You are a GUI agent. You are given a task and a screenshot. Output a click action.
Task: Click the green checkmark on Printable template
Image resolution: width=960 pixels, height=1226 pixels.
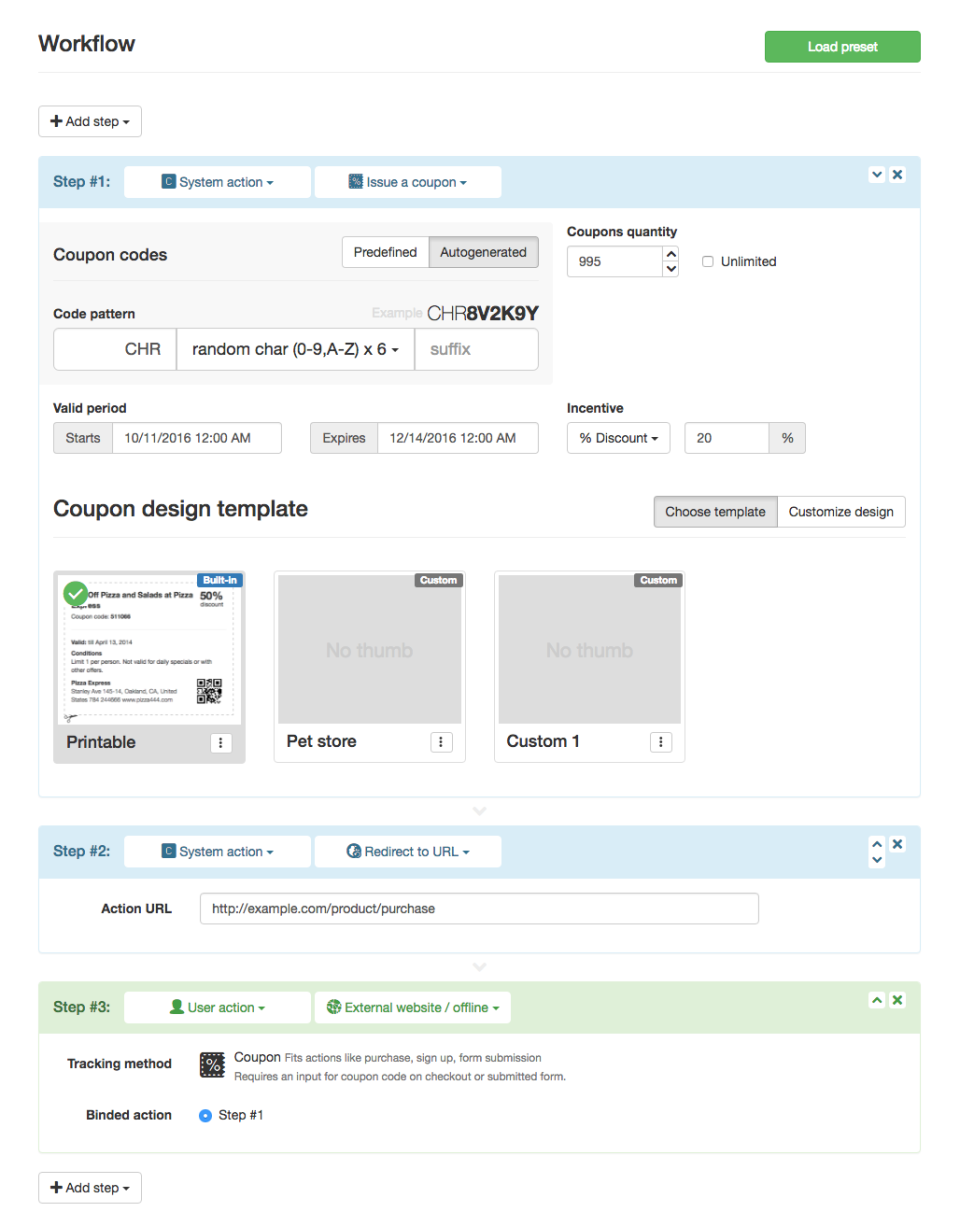click(75, 593)
